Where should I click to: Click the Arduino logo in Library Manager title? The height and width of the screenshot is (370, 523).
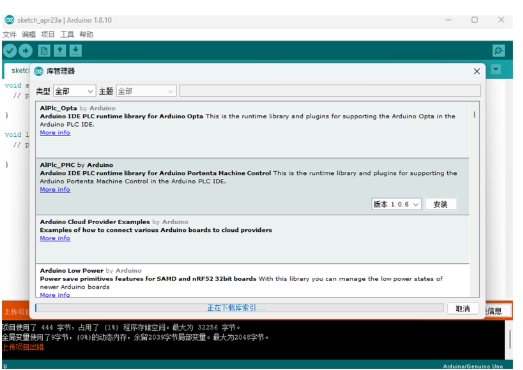coord(39,71)
